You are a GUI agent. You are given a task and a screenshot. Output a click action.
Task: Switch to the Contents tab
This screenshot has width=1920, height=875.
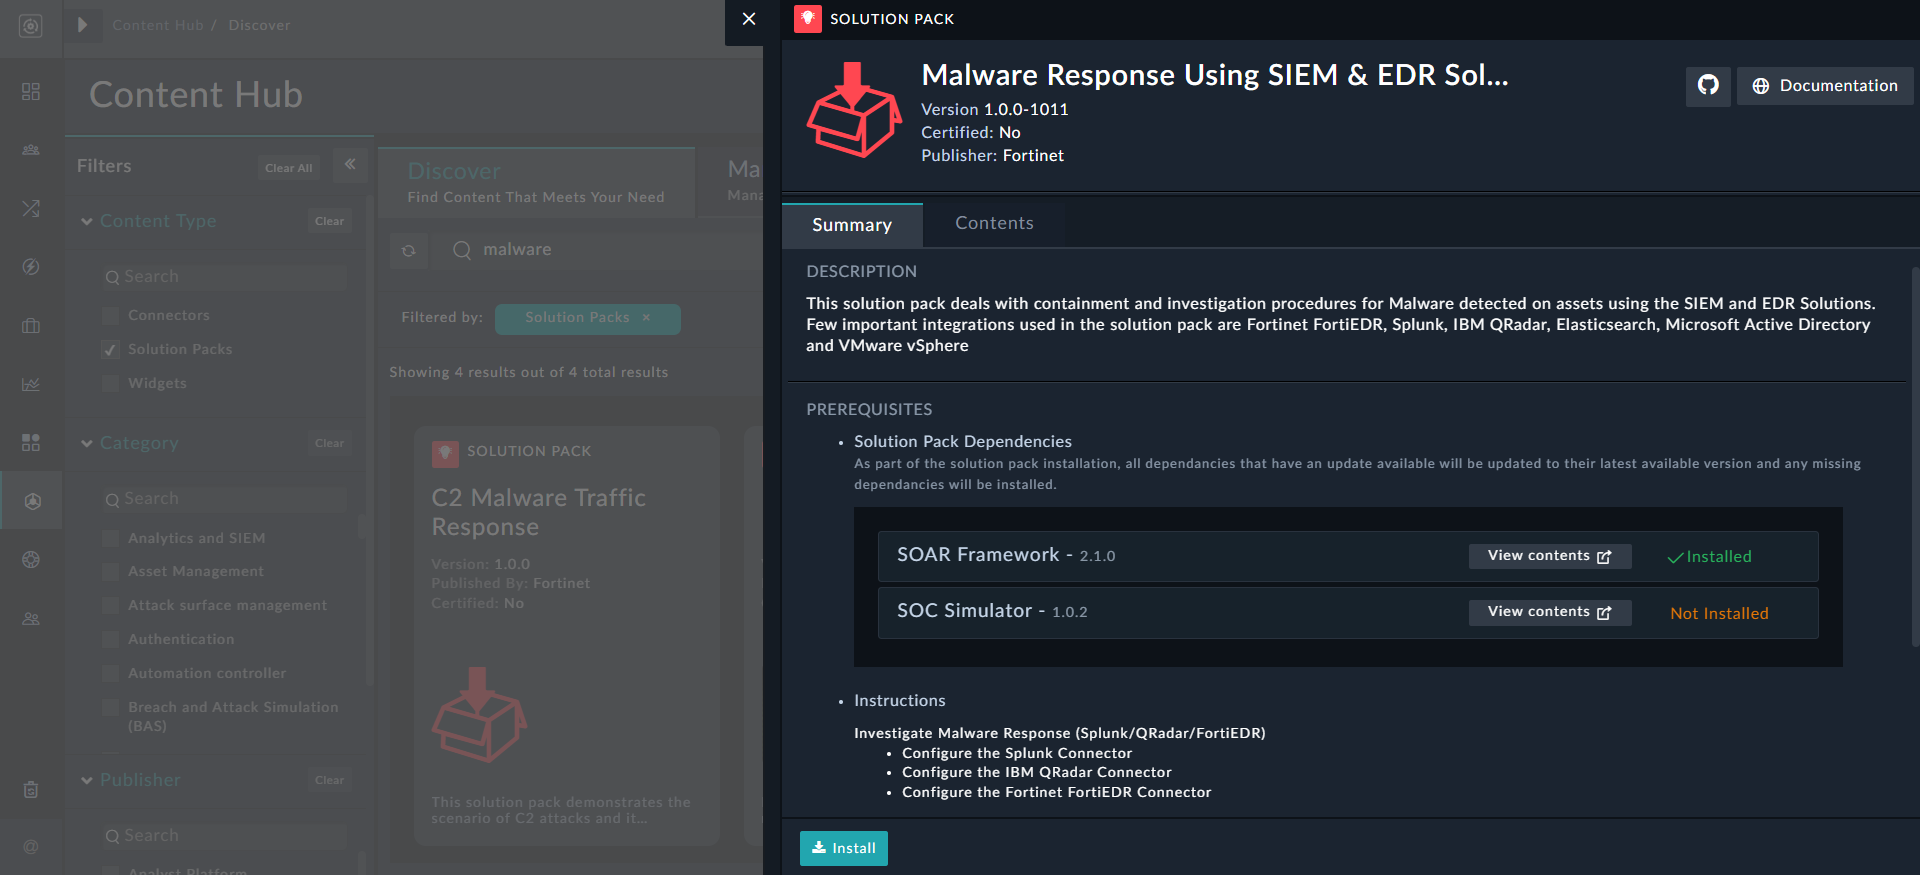pos(993,224)
